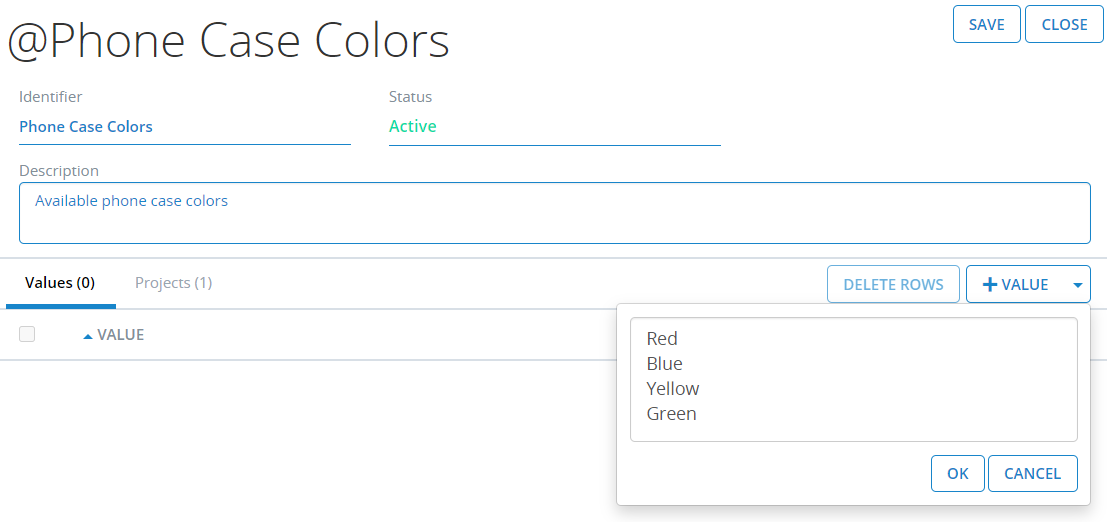Toggle the select-all rows checkbox
This screenshot has height=522, width=1107.
click(x=27, y=334)
